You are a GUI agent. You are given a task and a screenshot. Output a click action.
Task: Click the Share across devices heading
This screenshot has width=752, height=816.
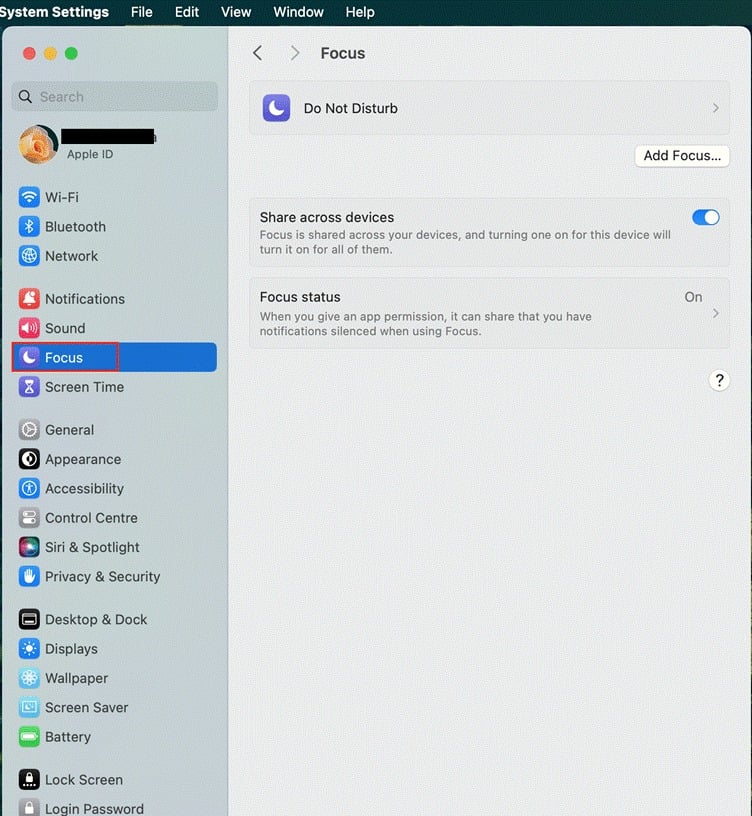click(327, 217)
